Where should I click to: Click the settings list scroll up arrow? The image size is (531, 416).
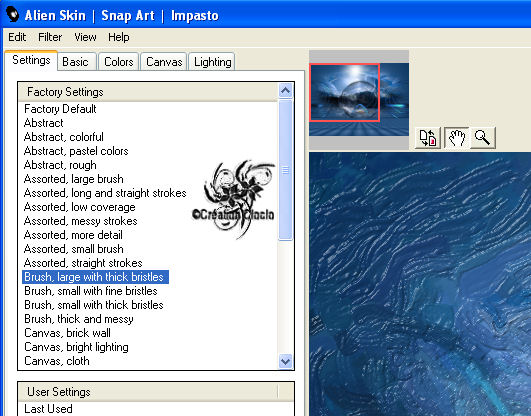pyautogui.click(x=285, y=90)
